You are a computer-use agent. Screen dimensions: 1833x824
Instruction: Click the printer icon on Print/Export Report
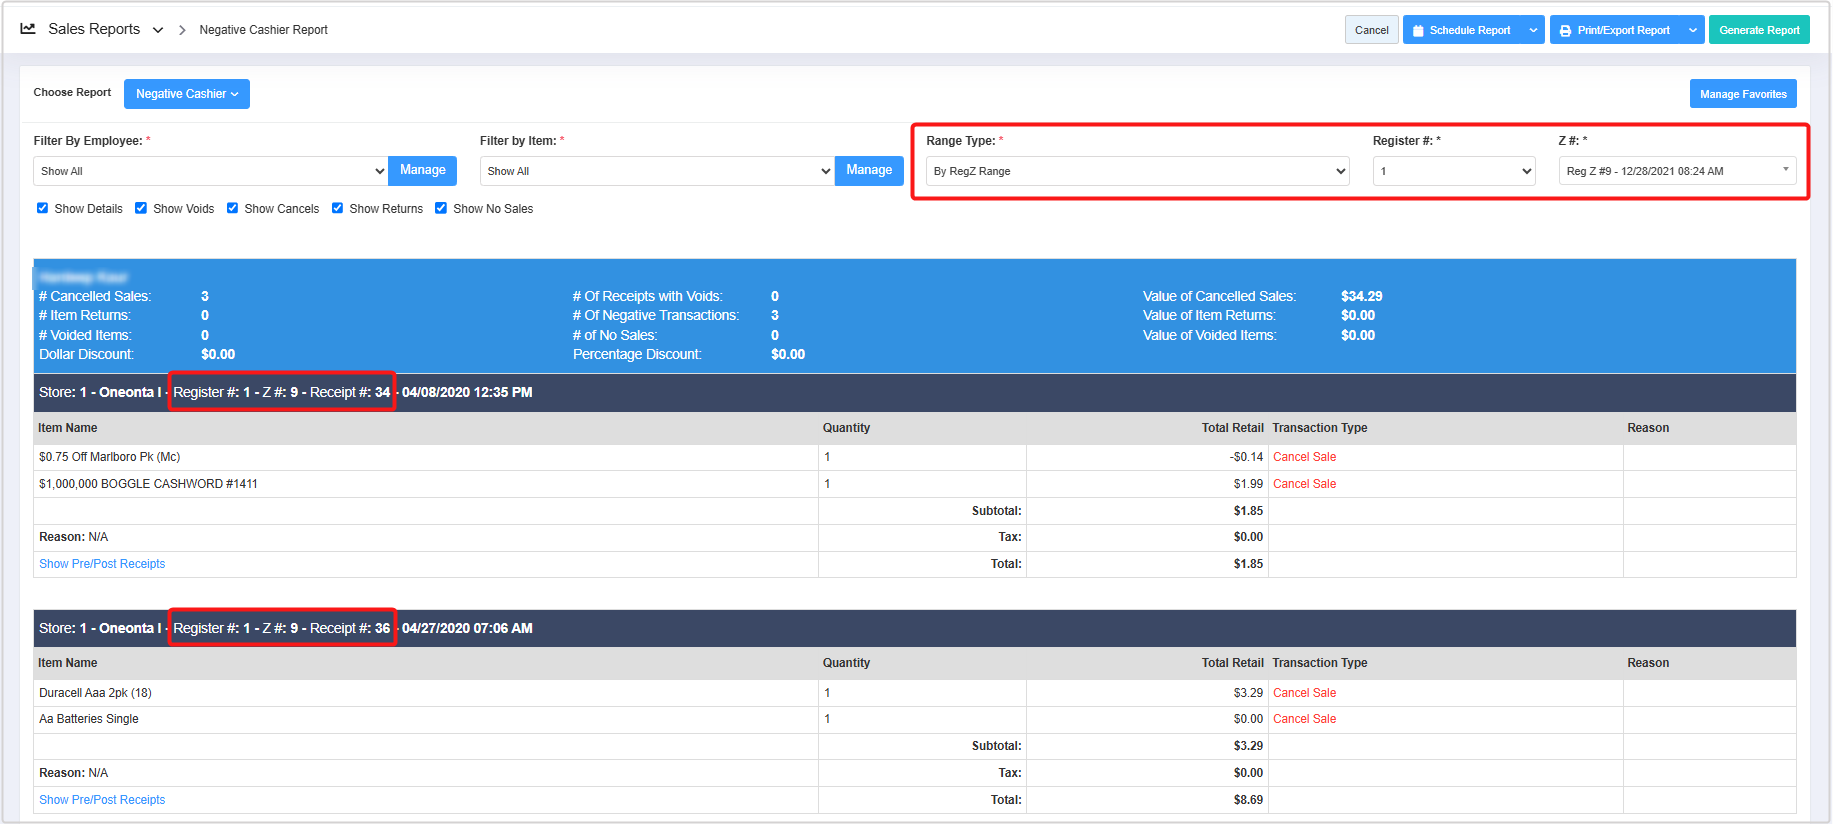(1565, 31)
